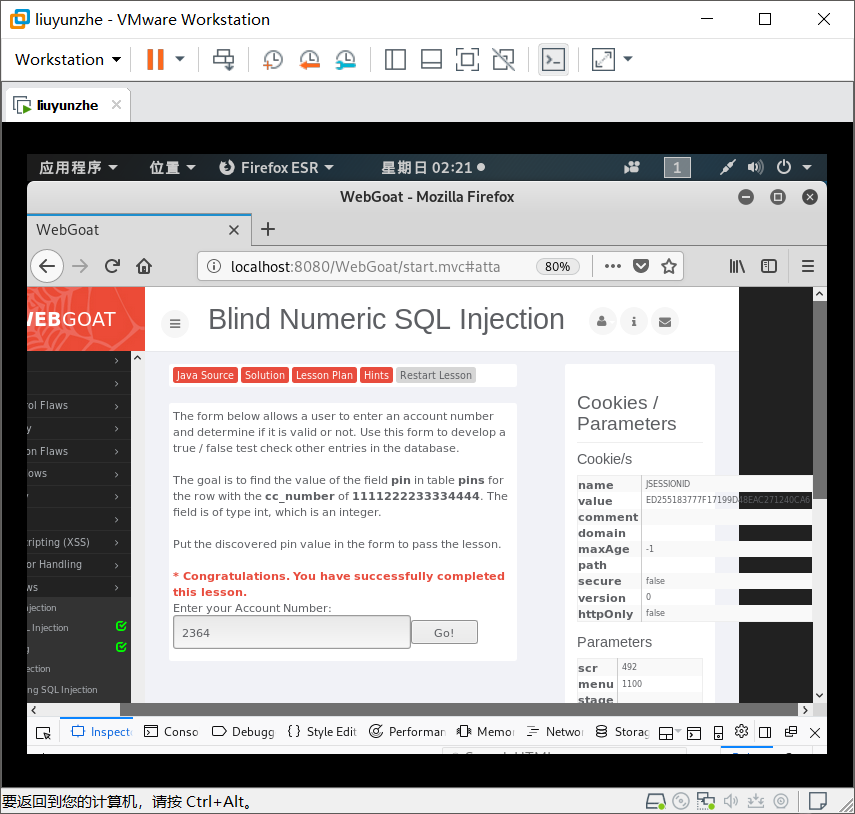This screenshot has width=855, height=814.
Task: Open the Firefox hamburger menu
Action: tap(808, 266)
